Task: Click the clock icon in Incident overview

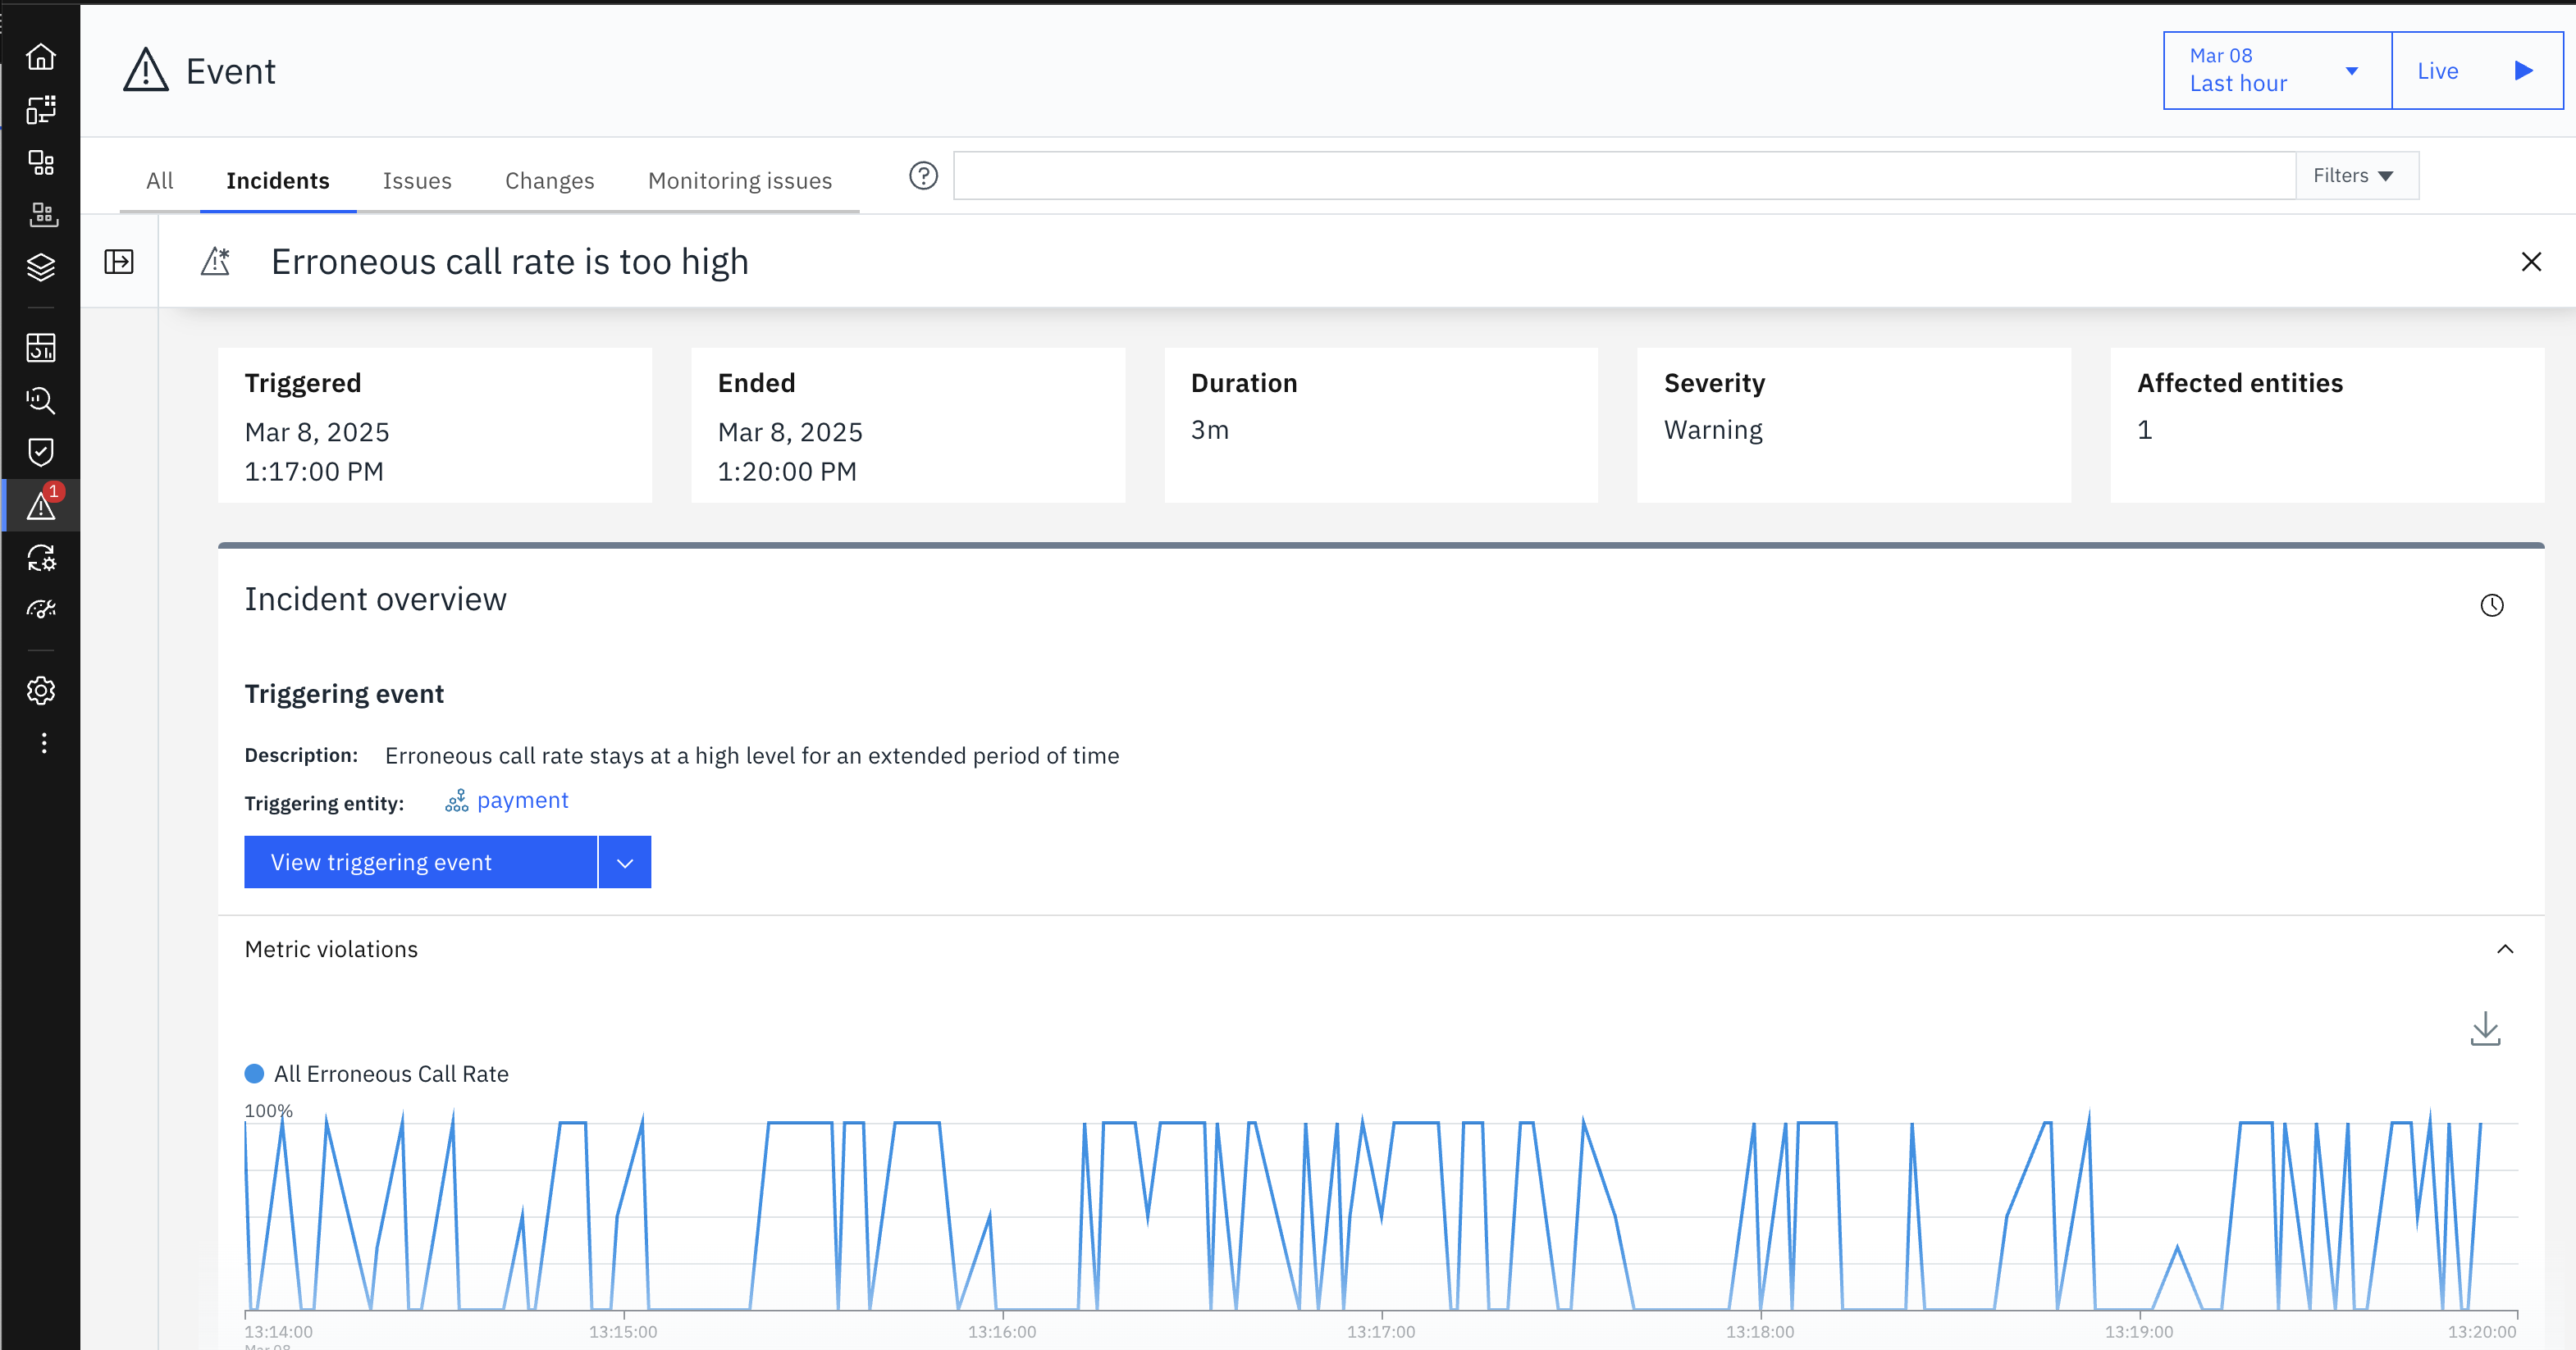Action: (x=2492, y=605)
